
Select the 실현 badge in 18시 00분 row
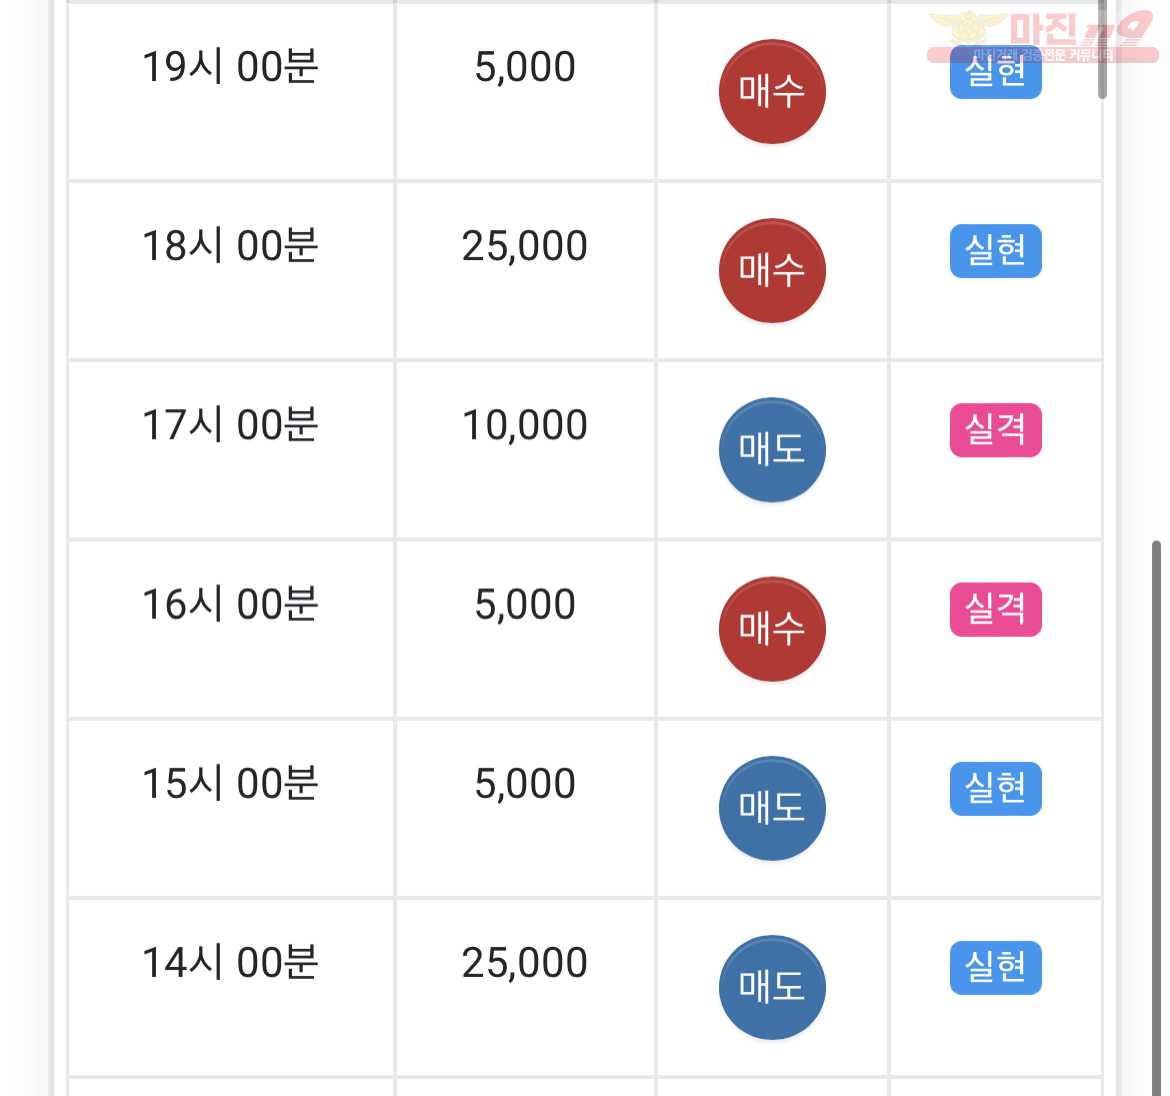coord(995,251)
